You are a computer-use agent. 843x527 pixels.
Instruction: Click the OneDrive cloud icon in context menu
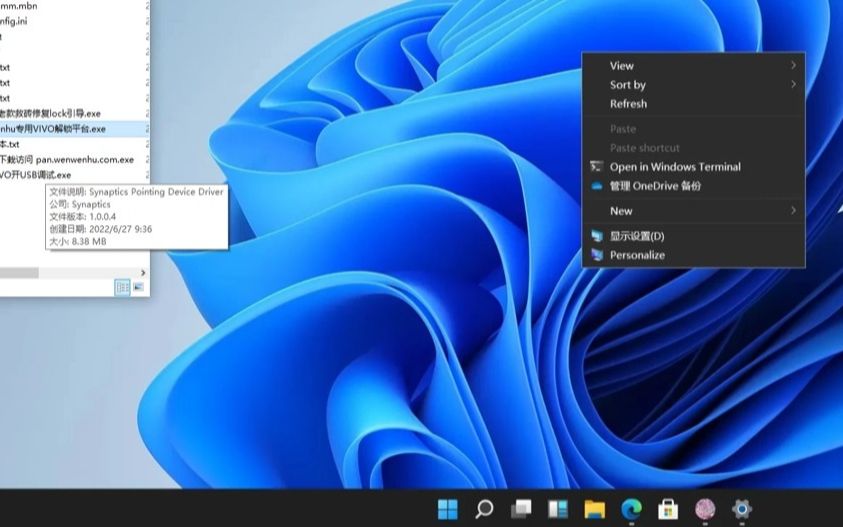click(596, 186)
